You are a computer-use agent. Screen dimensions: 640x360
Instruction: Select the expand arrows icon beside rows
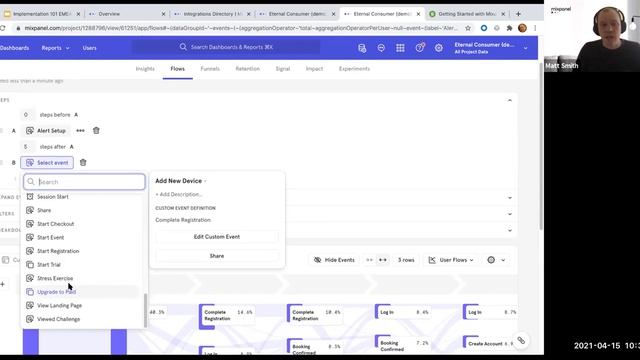[383, 260]
